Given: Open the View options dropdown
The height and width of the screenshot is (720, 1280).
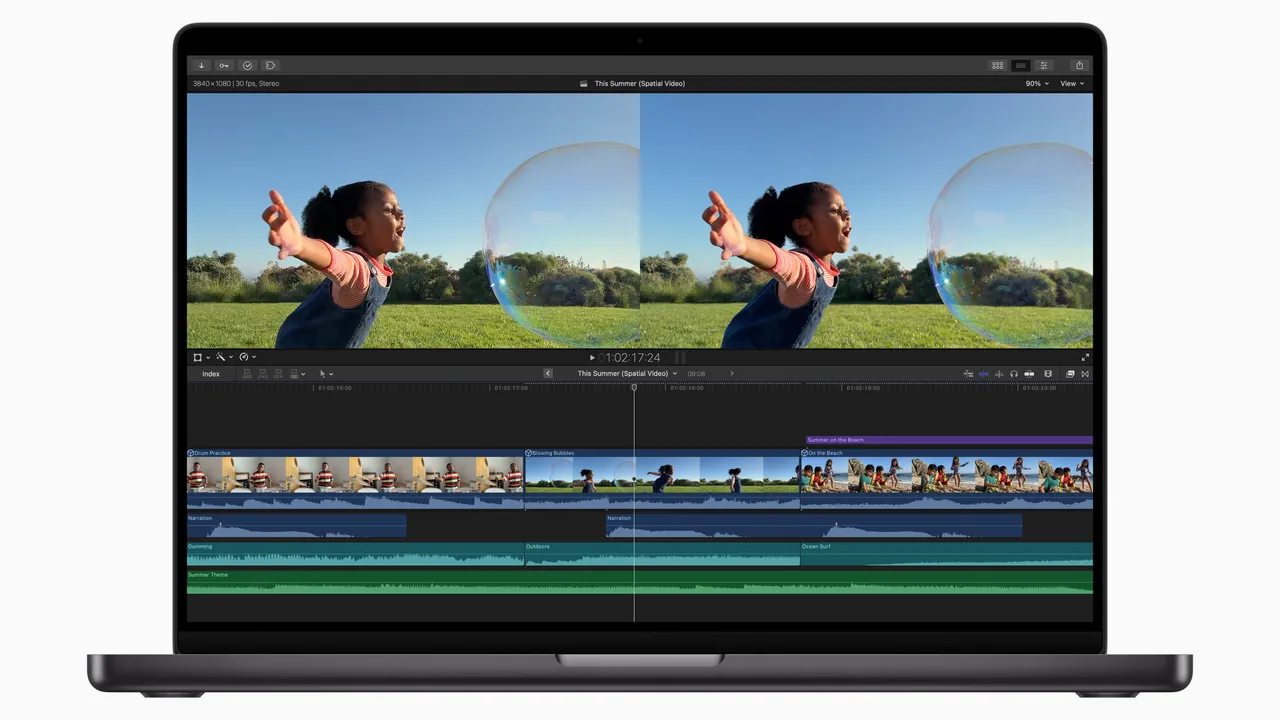Looking at the screenshot, I should pos(1069,83).
